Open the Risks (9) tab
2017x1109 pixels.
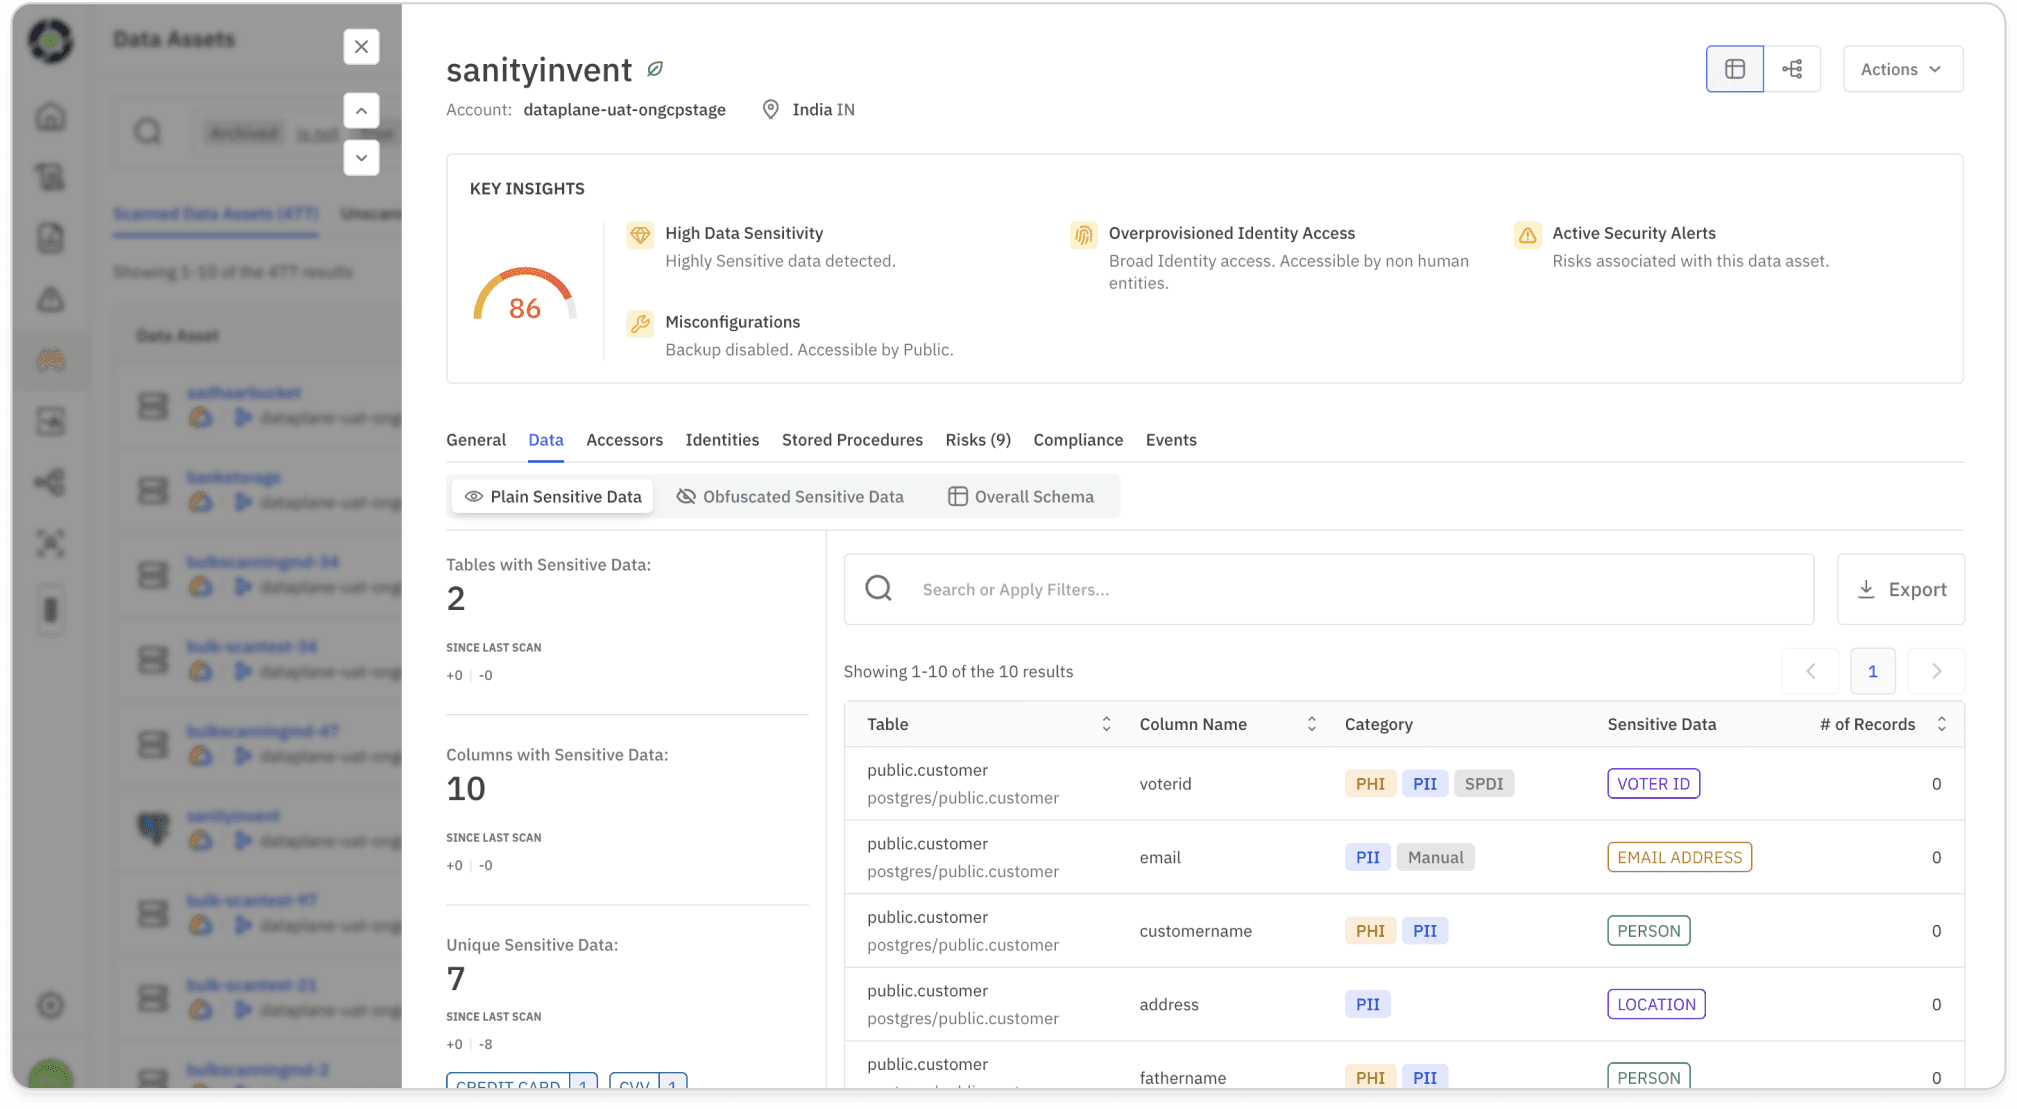pos(977,440)
